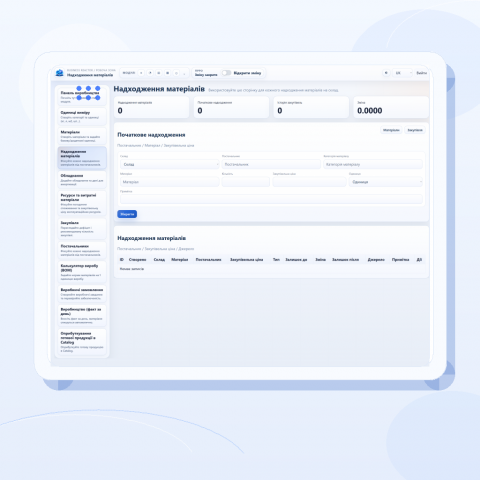
Task: Open 'Оприбуткування готової продукції в Catalog' item
Action: [x=82, y=342]
